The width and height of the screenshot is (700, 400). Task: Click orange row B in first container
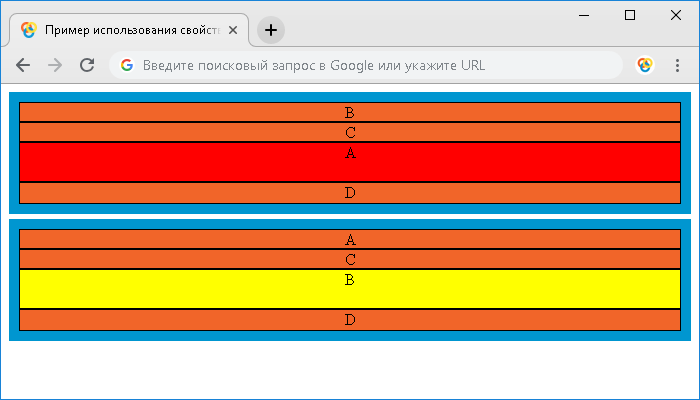[350, 112]
